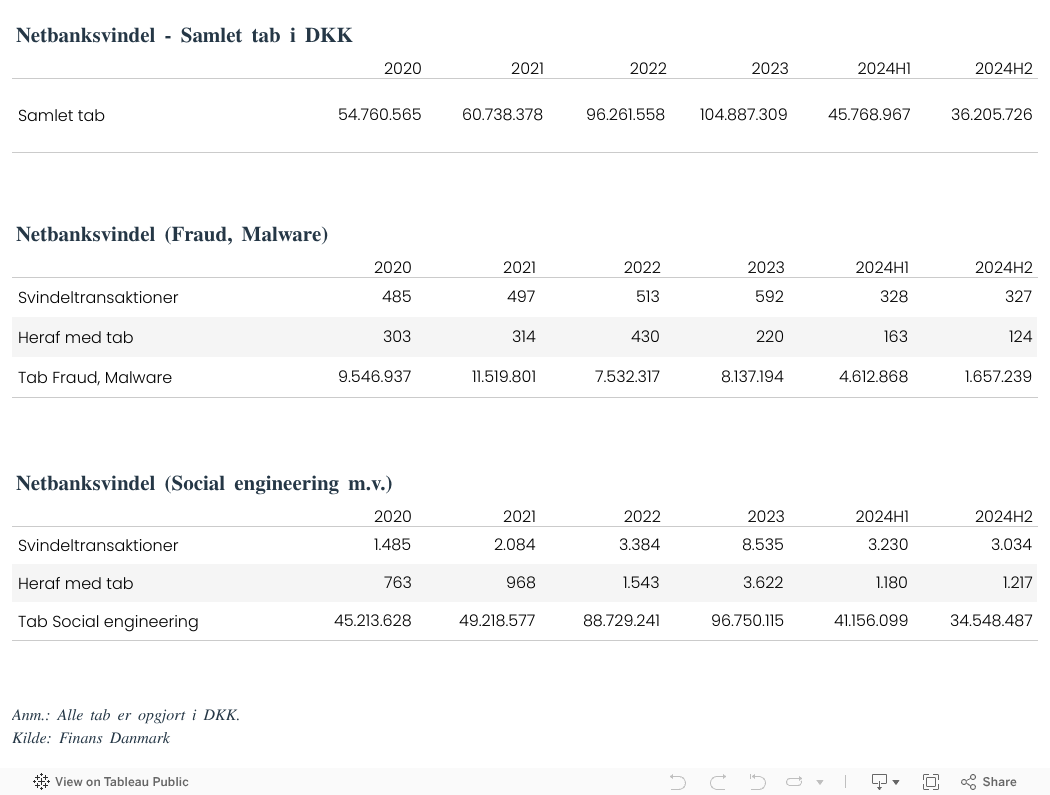Enter full screen with the Fullscreen icon
The image size is (1050, 795).
pos(930,782)
